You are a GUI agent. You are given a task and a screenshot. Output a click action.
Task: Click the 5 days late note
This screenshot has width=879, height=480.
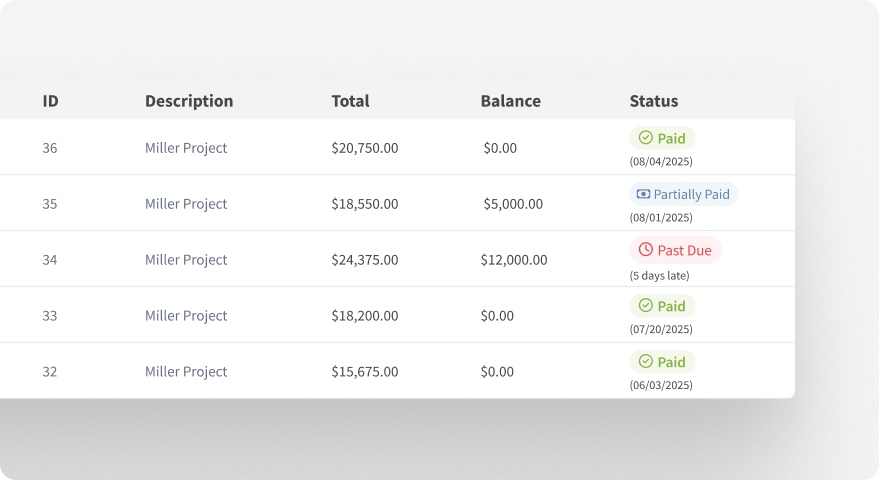click(x=659, y=276)
